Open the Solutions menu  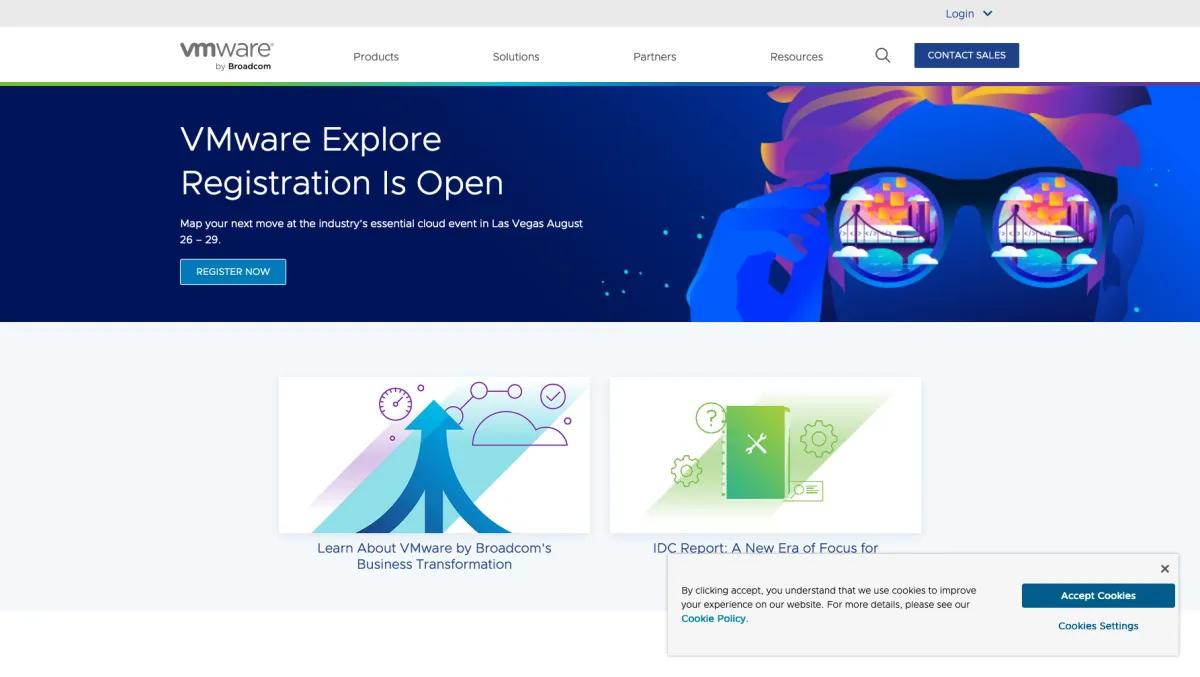coord(516,57)
